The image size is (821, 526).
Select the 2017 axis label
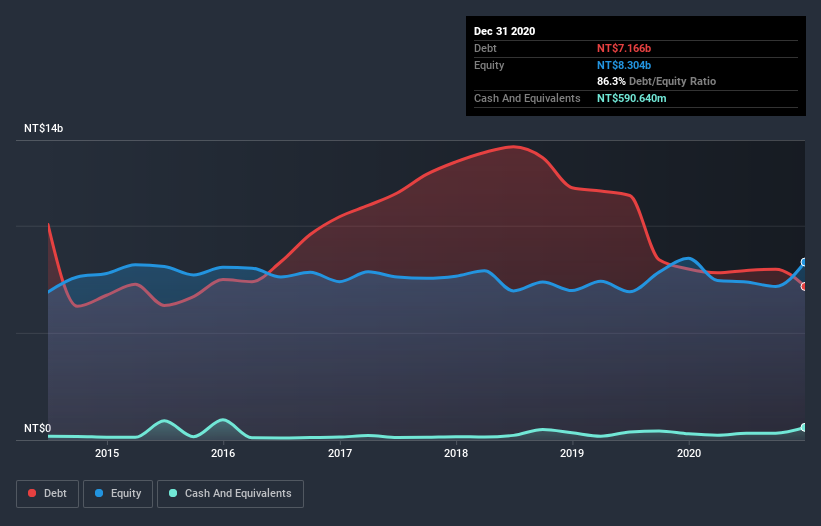pyautogui.click(x=340, y=453)
